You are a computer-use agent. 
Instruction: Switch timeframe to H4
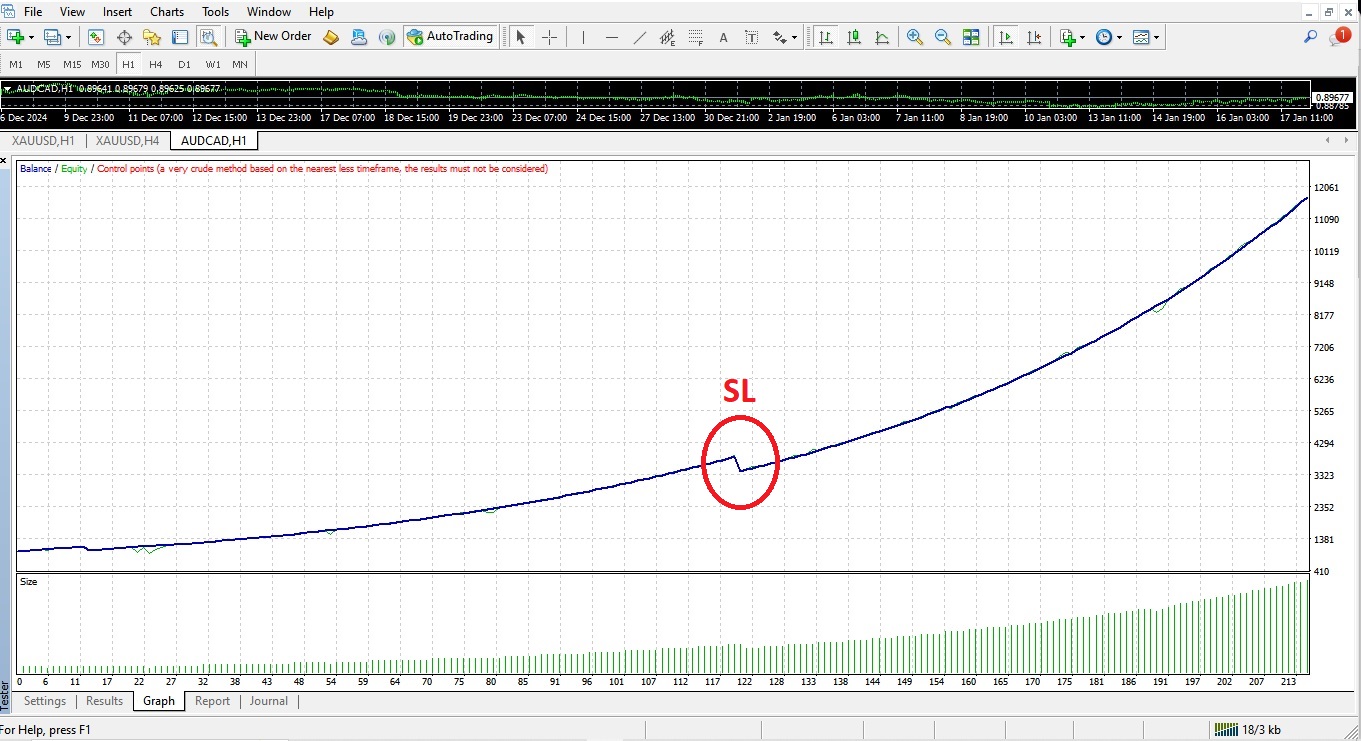click(156, 64)
